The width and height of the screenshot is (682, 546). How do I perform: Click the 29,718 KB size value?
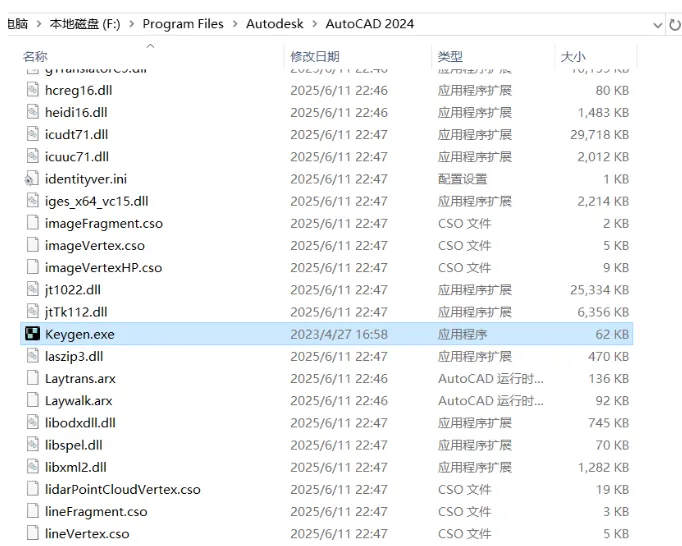[600, 134]
